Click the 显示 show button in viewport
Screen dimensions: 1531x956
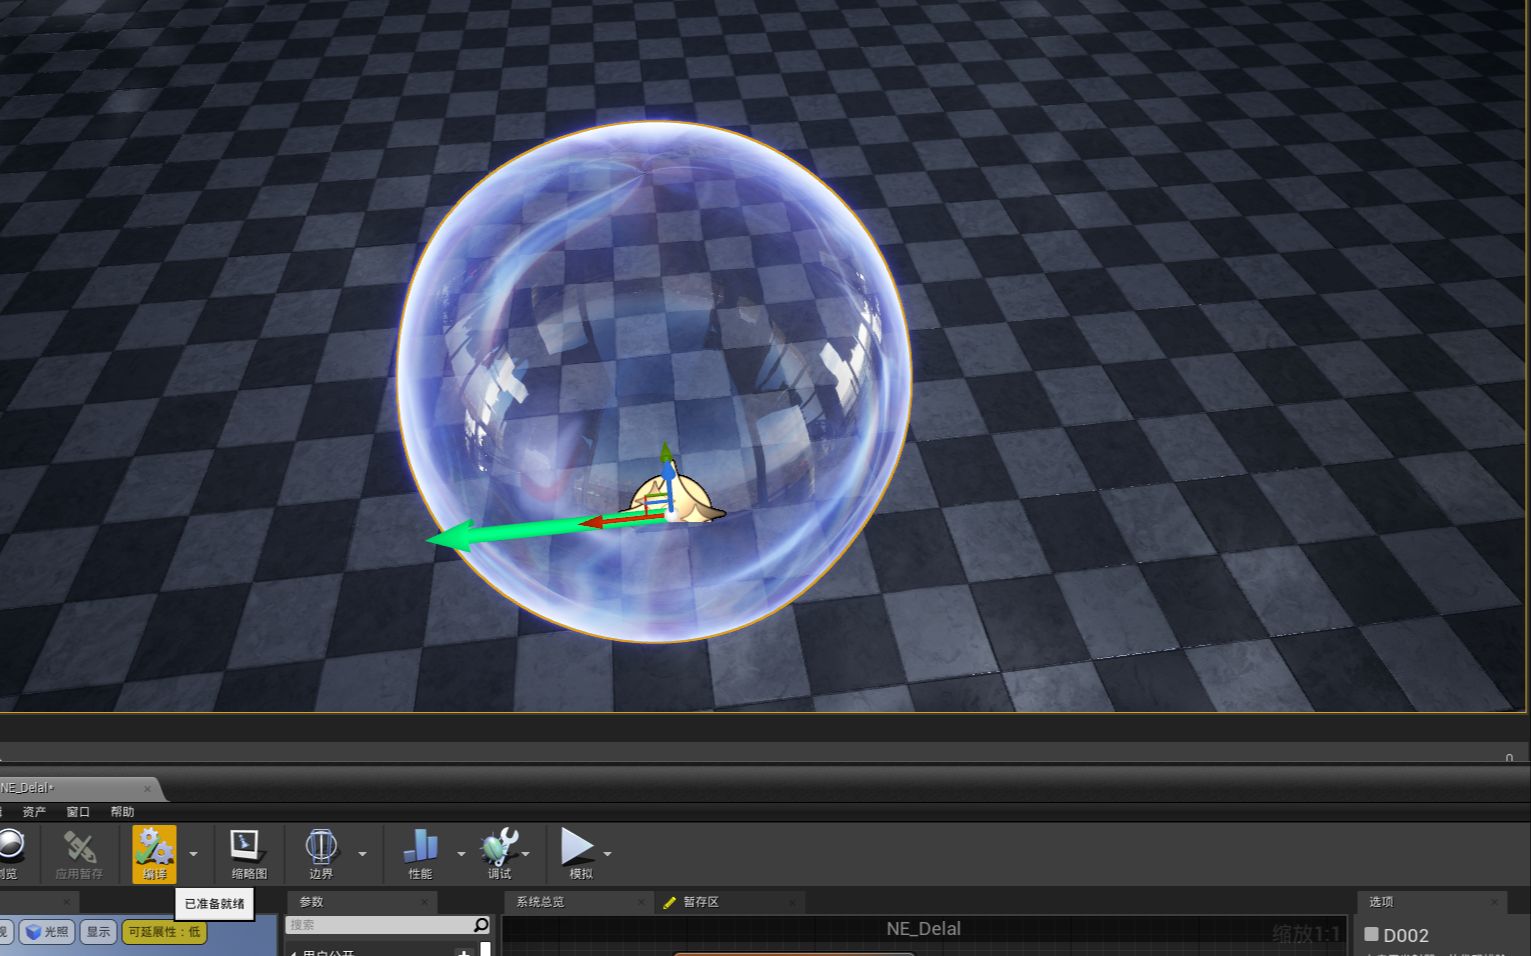98,932
